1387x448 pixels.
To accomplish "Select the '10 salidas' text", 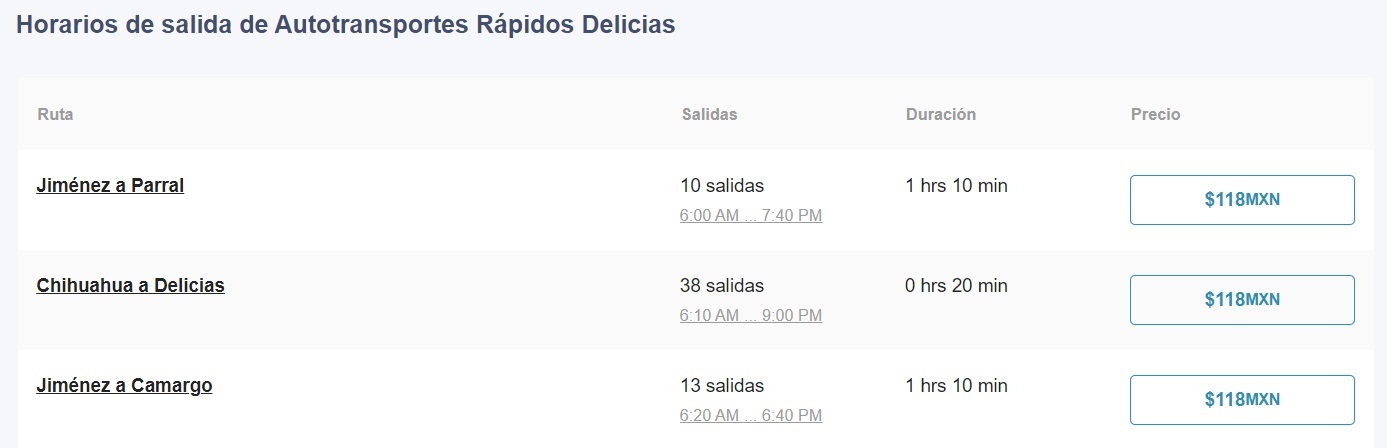I will click(x=722, y=185).
